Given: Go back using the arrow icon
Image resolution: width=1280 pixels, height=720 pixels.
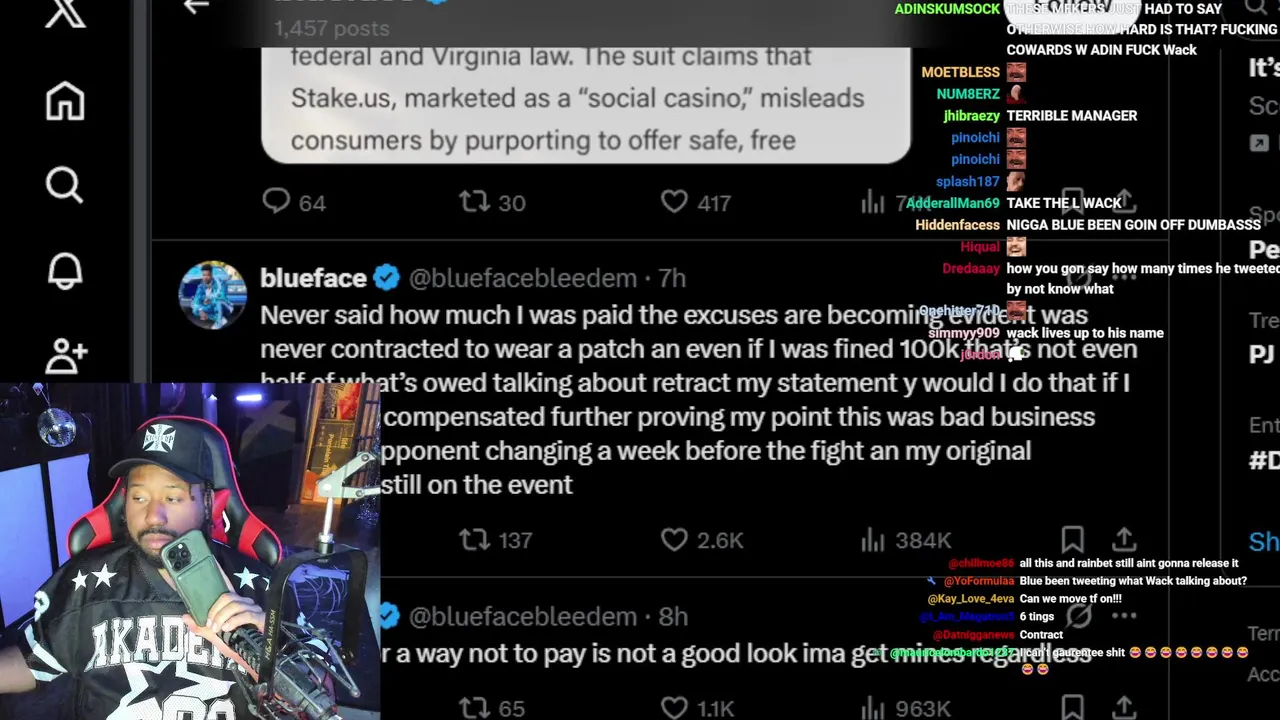Looking at the screenshot, I should click(196, 7).
